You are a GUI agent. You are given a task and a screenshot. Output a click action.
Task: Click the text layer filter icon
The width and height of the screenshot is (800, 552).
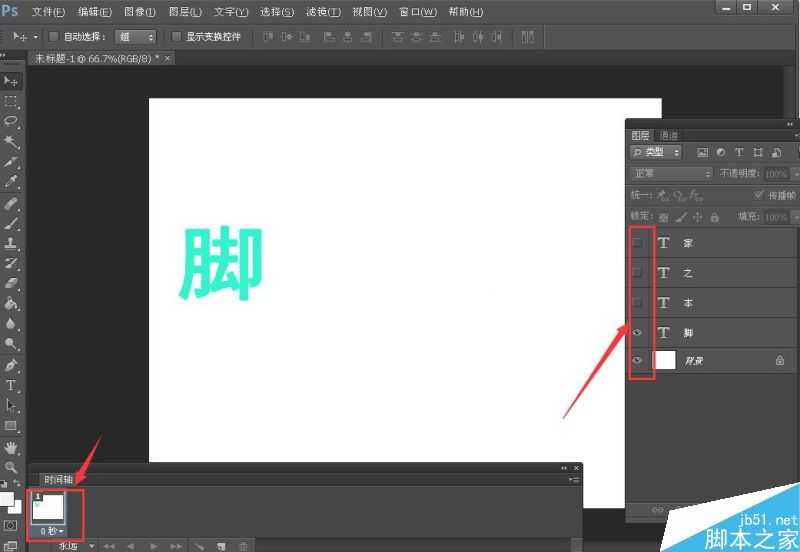[739, 152]
